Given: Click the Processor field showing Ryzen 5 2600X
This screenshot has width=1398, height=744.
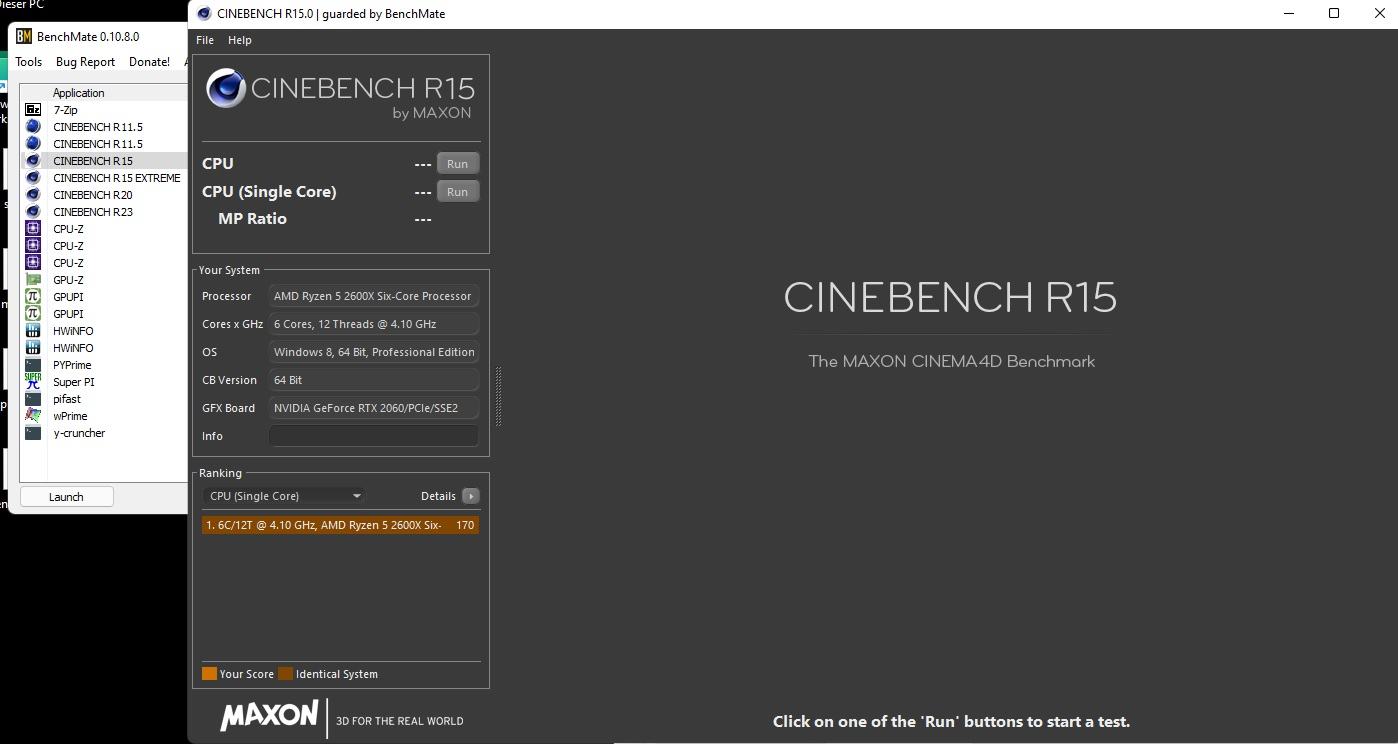Looking at the screenshot, I should coord(373,296).
